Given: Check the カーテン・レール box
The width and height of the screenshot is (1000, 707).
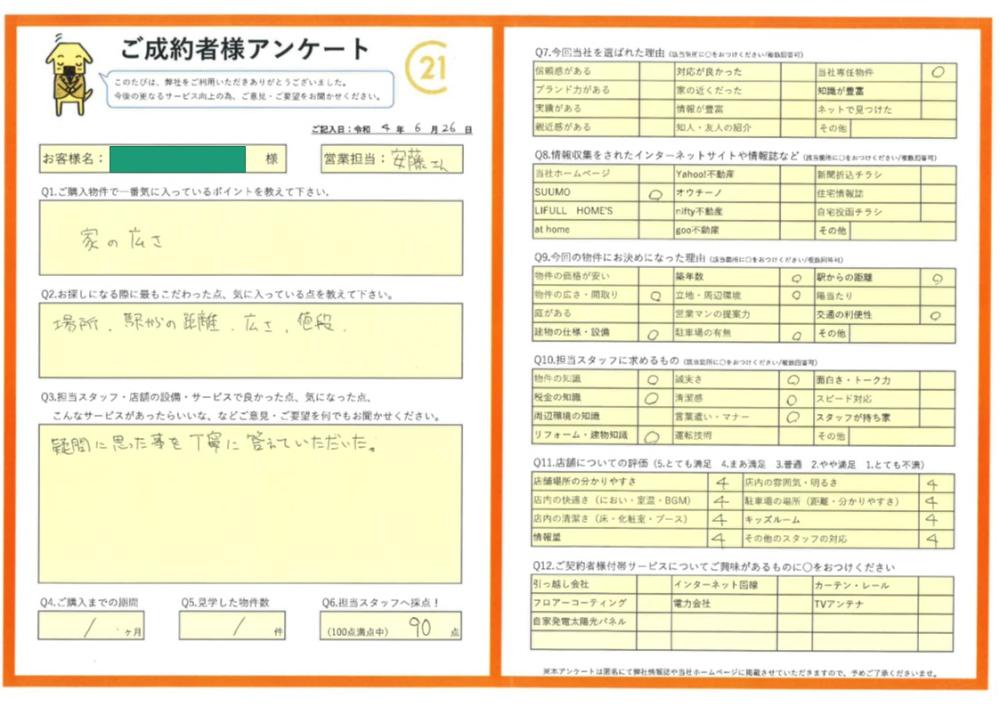Looking at the screenshot, I should pos(936,586).
